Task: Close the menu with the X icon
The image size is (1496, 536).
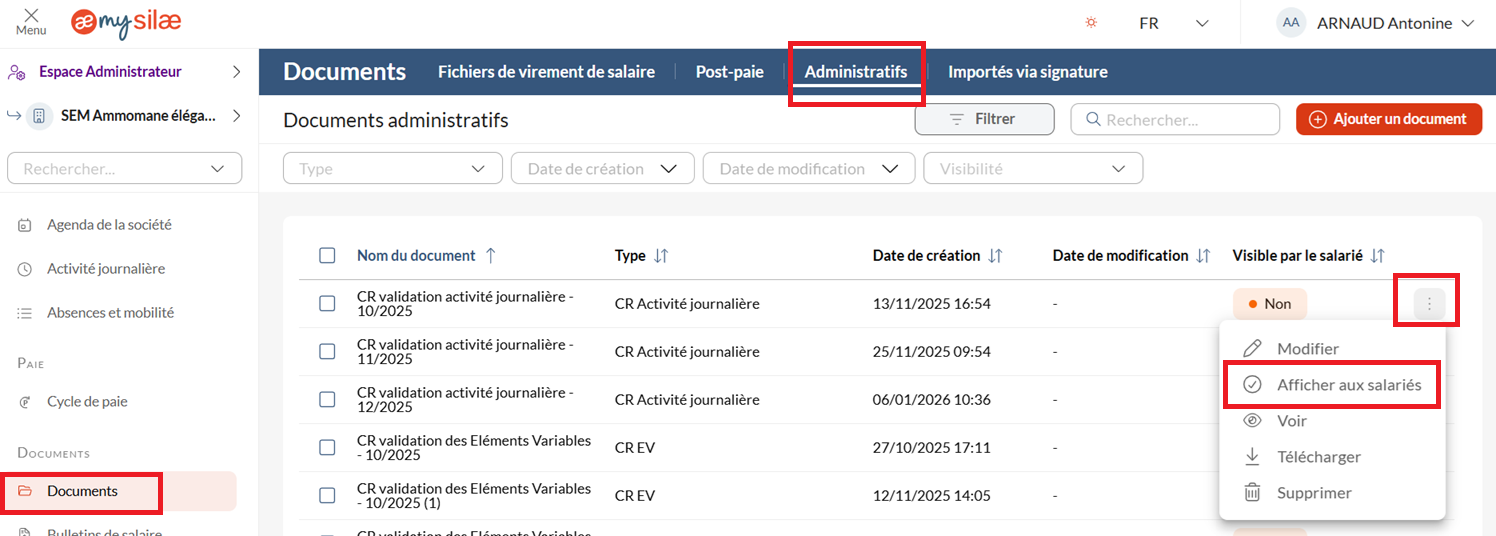Action: pyautogui.click(x=31, y=17)
